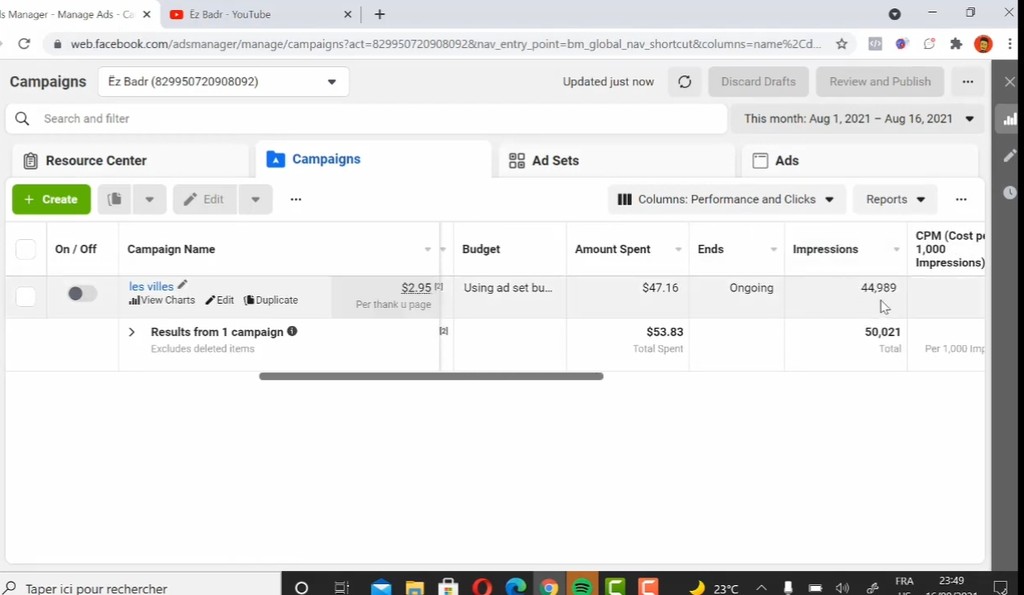Open Mail app from the taskbar
This screenshot has height=595, width=1024.
click(381, 587)
